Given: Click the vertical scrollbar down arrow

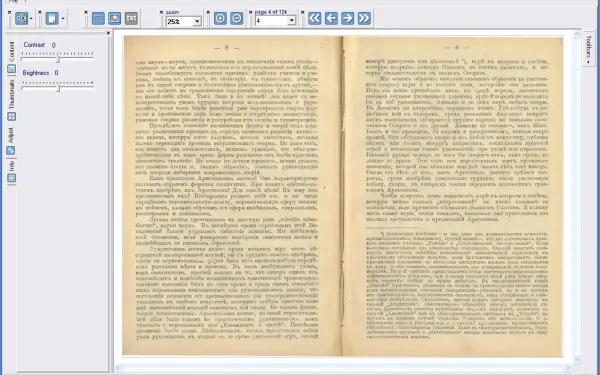Looking at the screenshot, I should (x=577, y=359).
